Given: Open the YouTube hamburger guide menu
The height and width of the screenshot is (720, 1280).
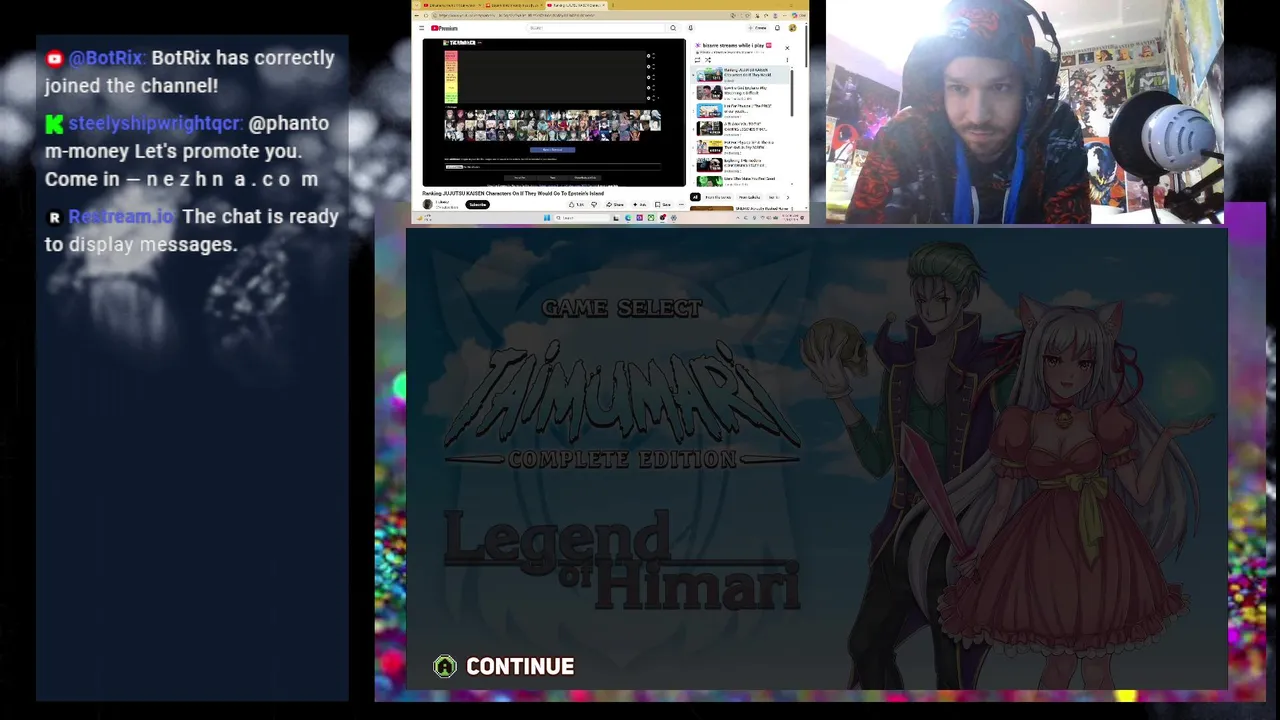Looking at the screenshot, I should (x=421, y=28).
